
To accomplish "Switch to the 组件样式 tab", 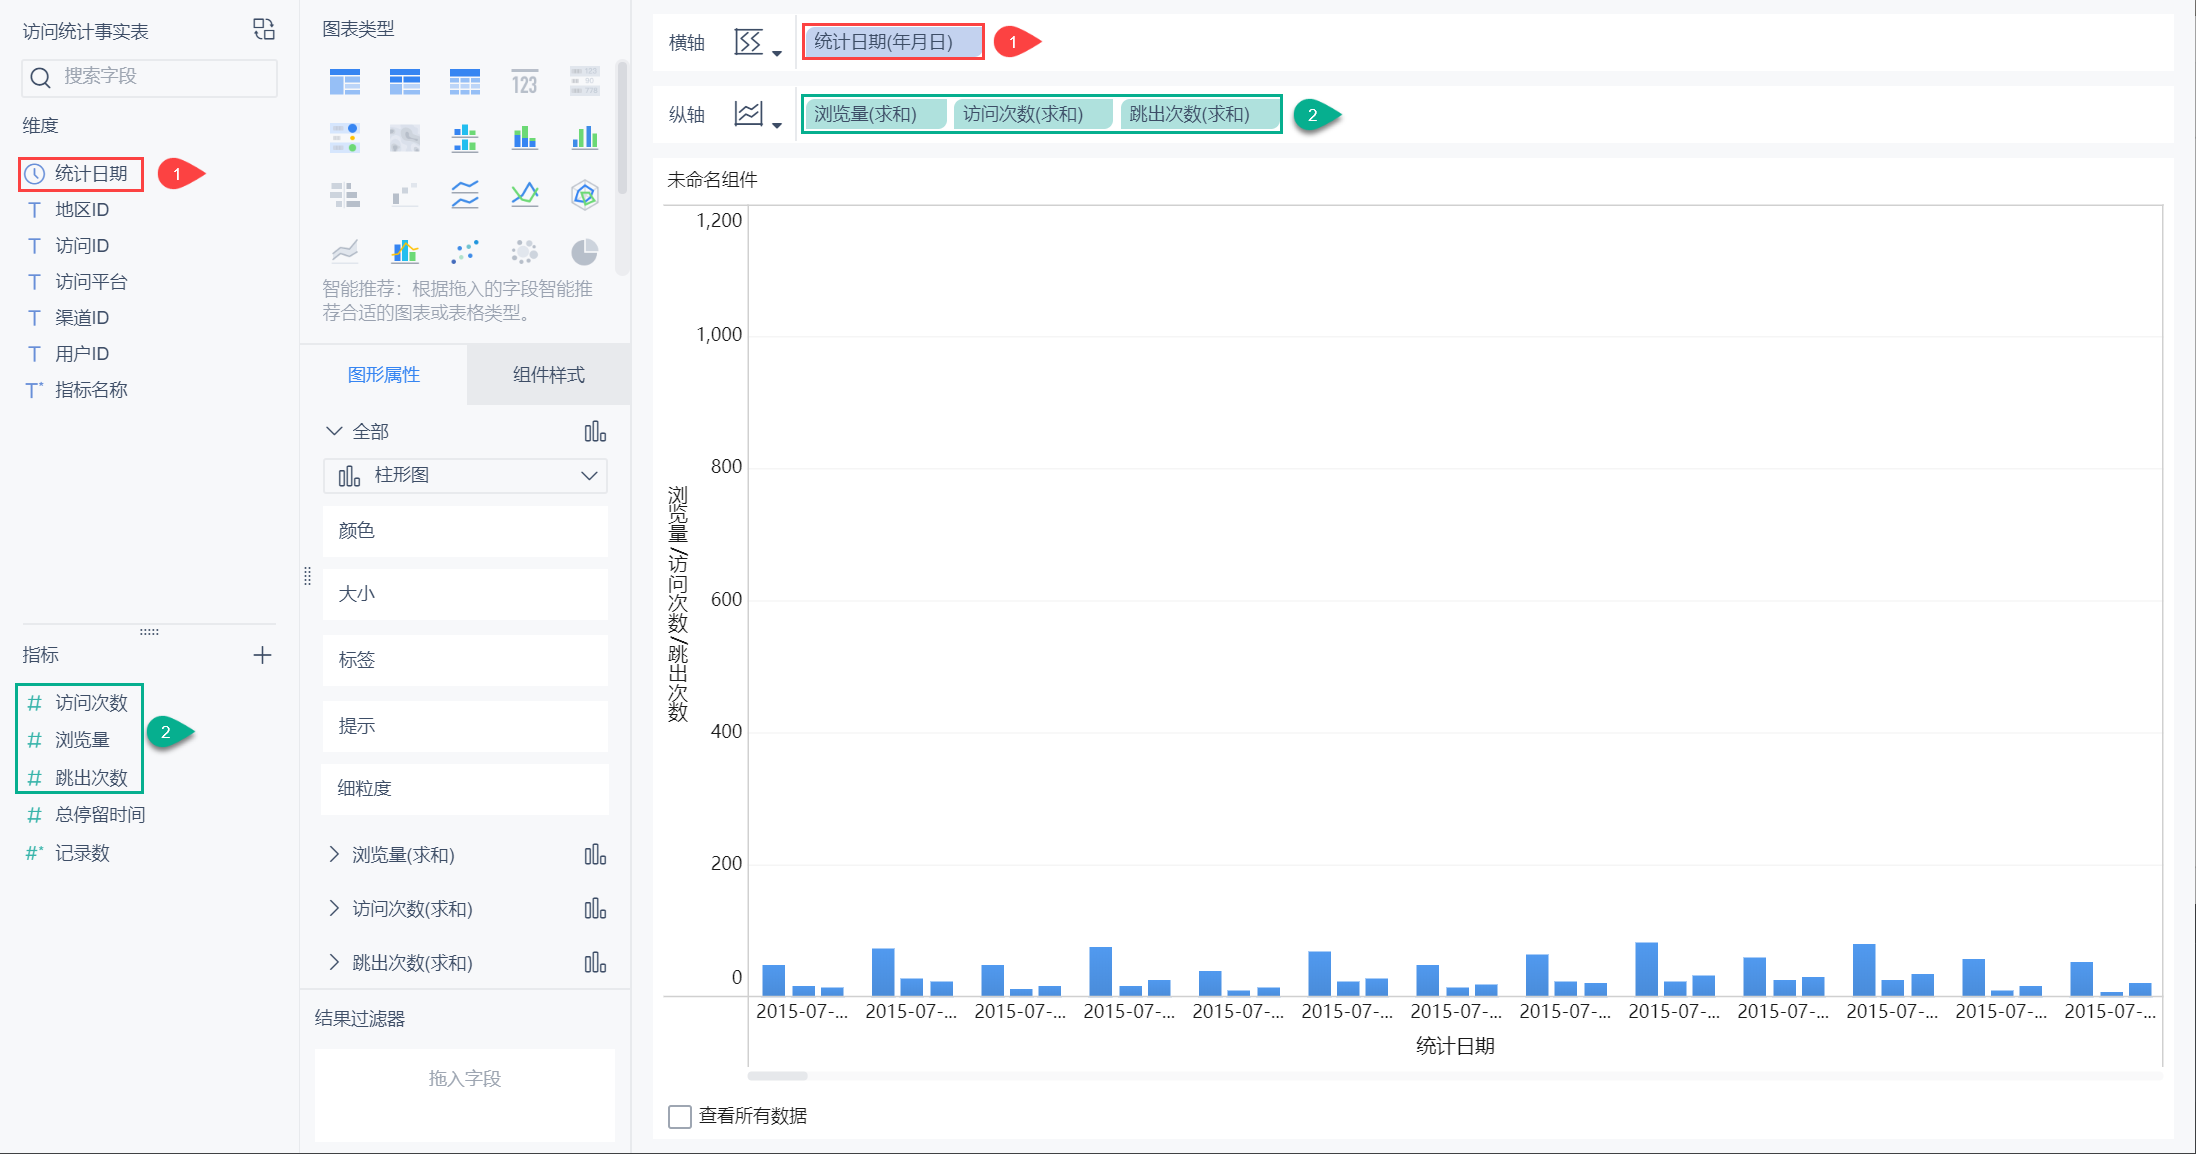I will (548, 375).
